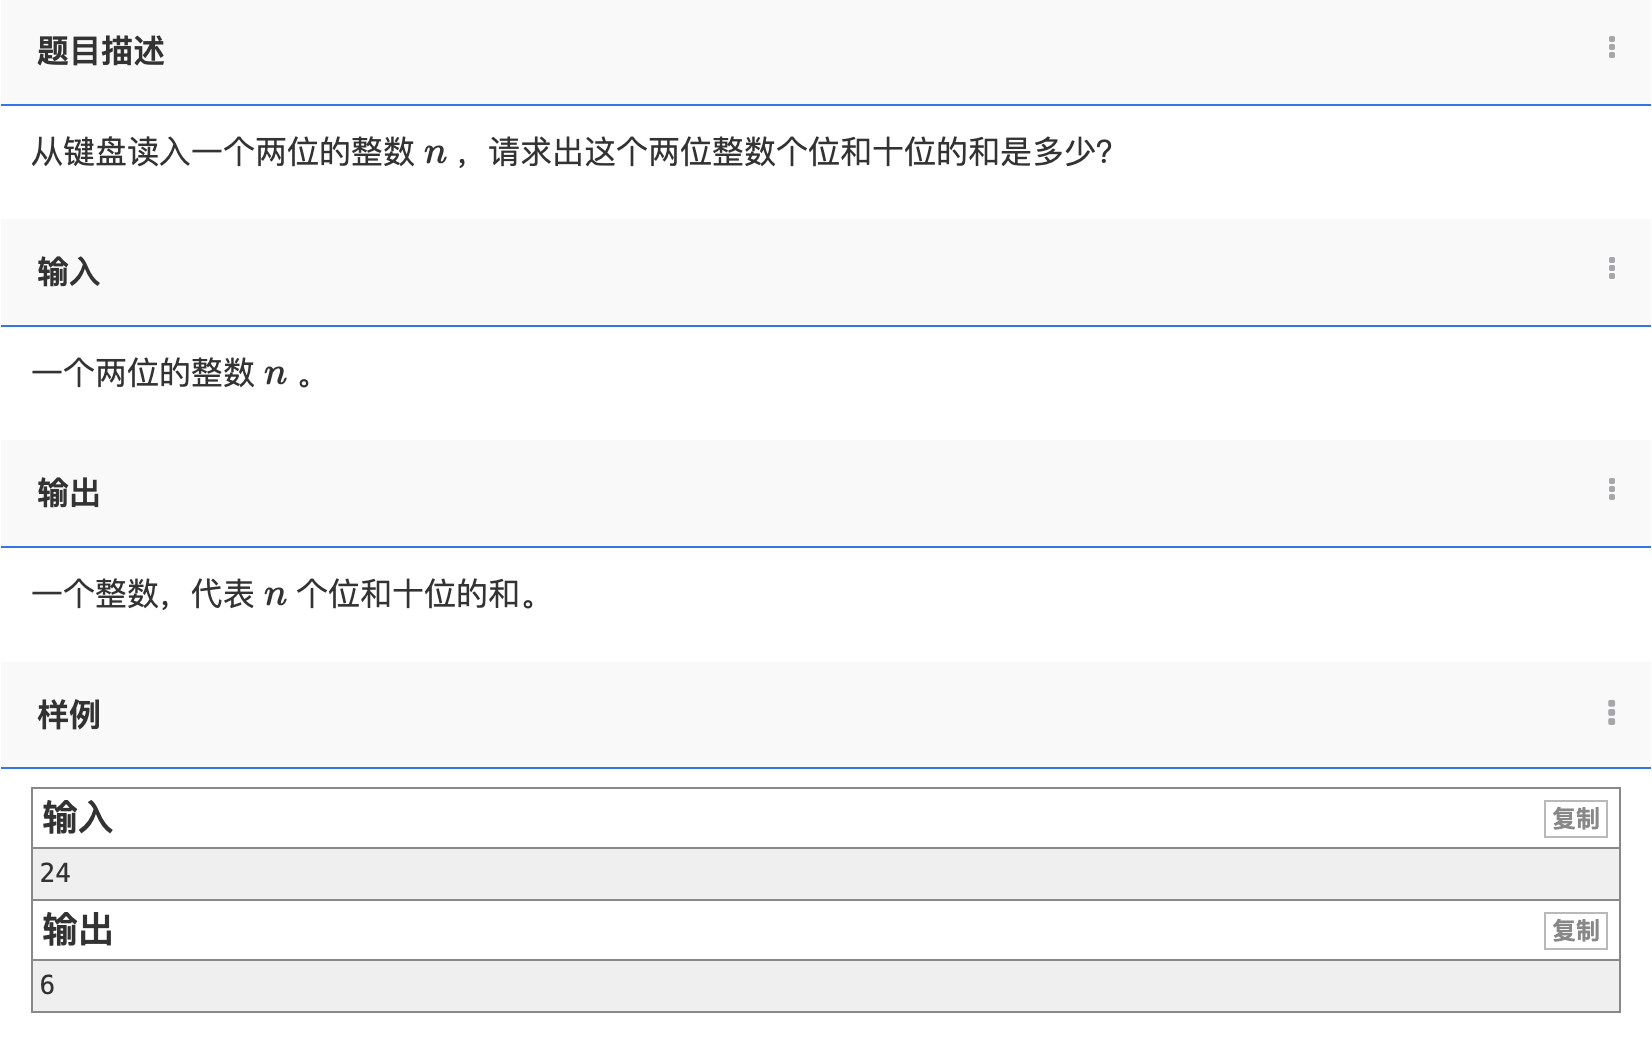Image resolution: width=1652 pixels, height=1050 pixels.
Task: Click the 样例 section heading
Action: pos(68,715)
